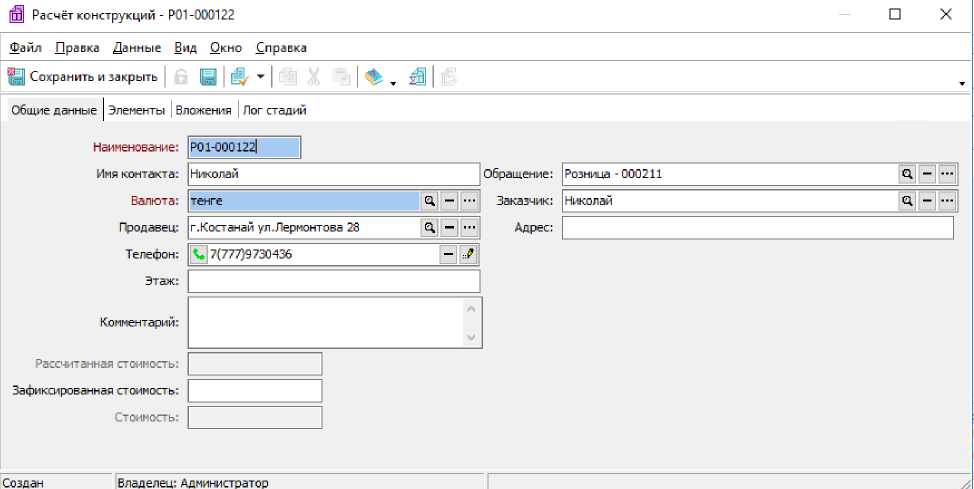This screenshot has width=974, height=489.
Task: Click the disabled copy icon
Action: [288, 77]
